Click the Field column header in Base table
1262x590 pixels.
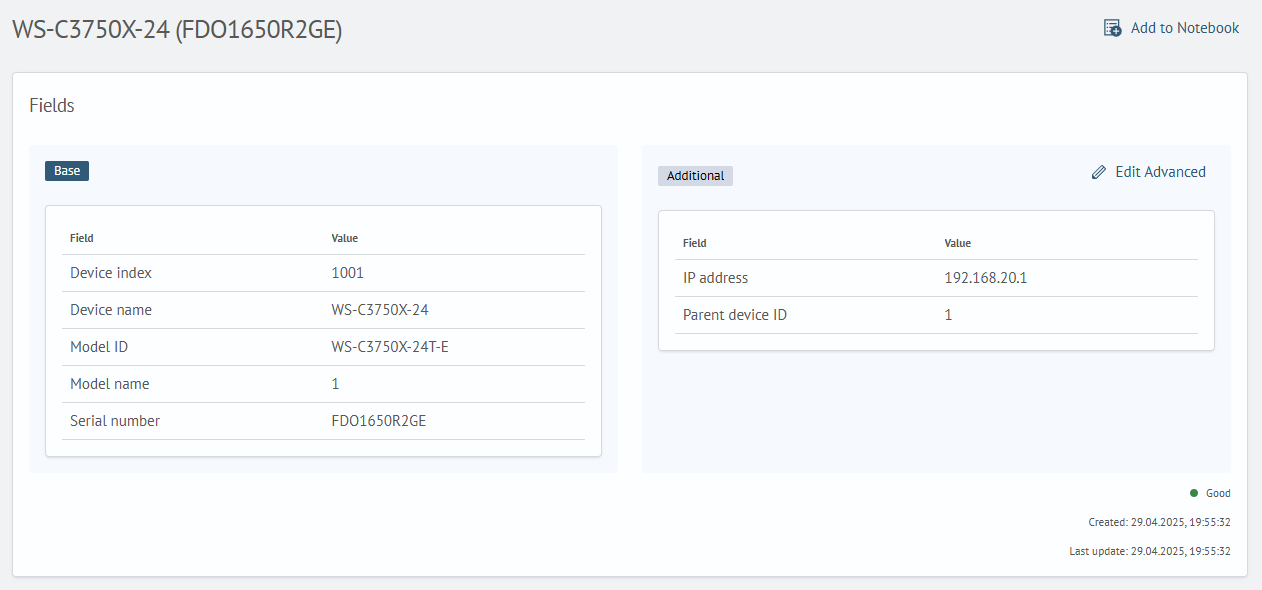pos(82,238)
